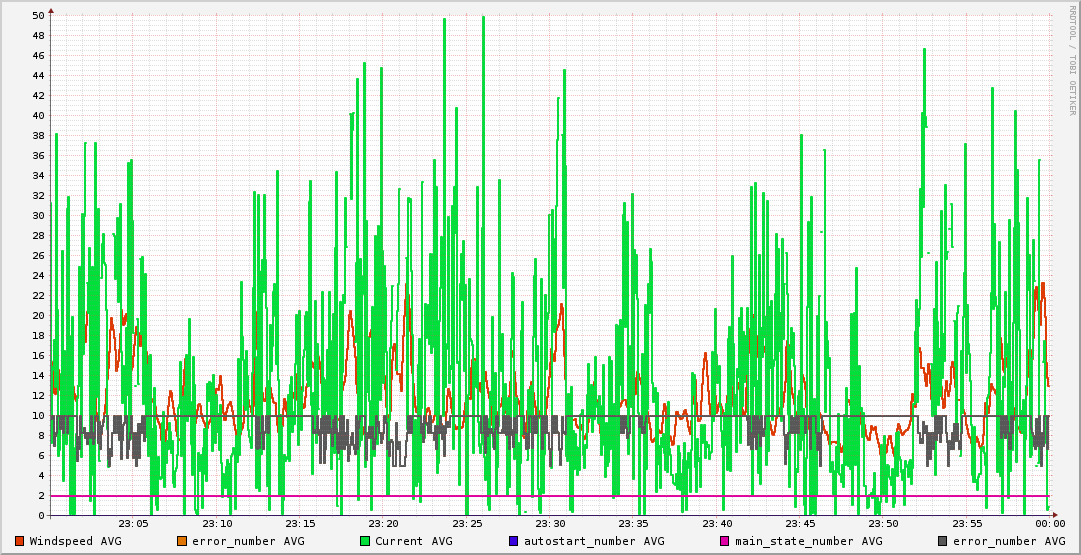This screenshot has width=1081, height=555.
Task: Click the gray error_number legend swatch
Action: click(x=943, y=541)
